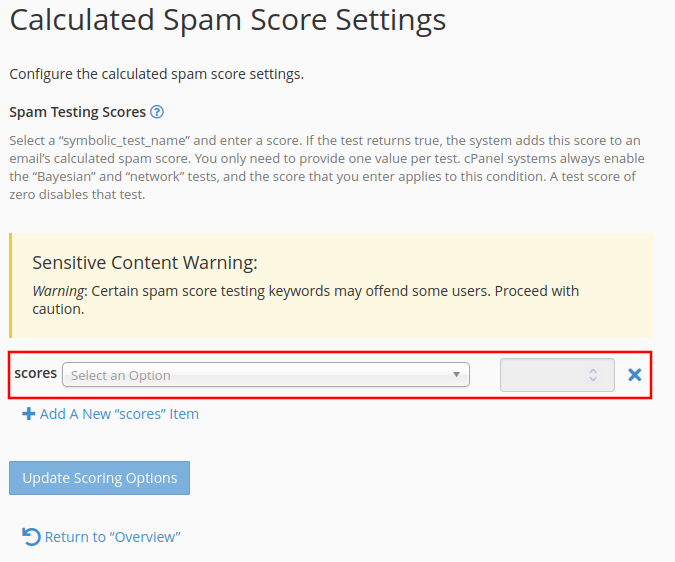675x562 pixels.
Task: Increase score with the stepper up arrow
Action: 593,371
